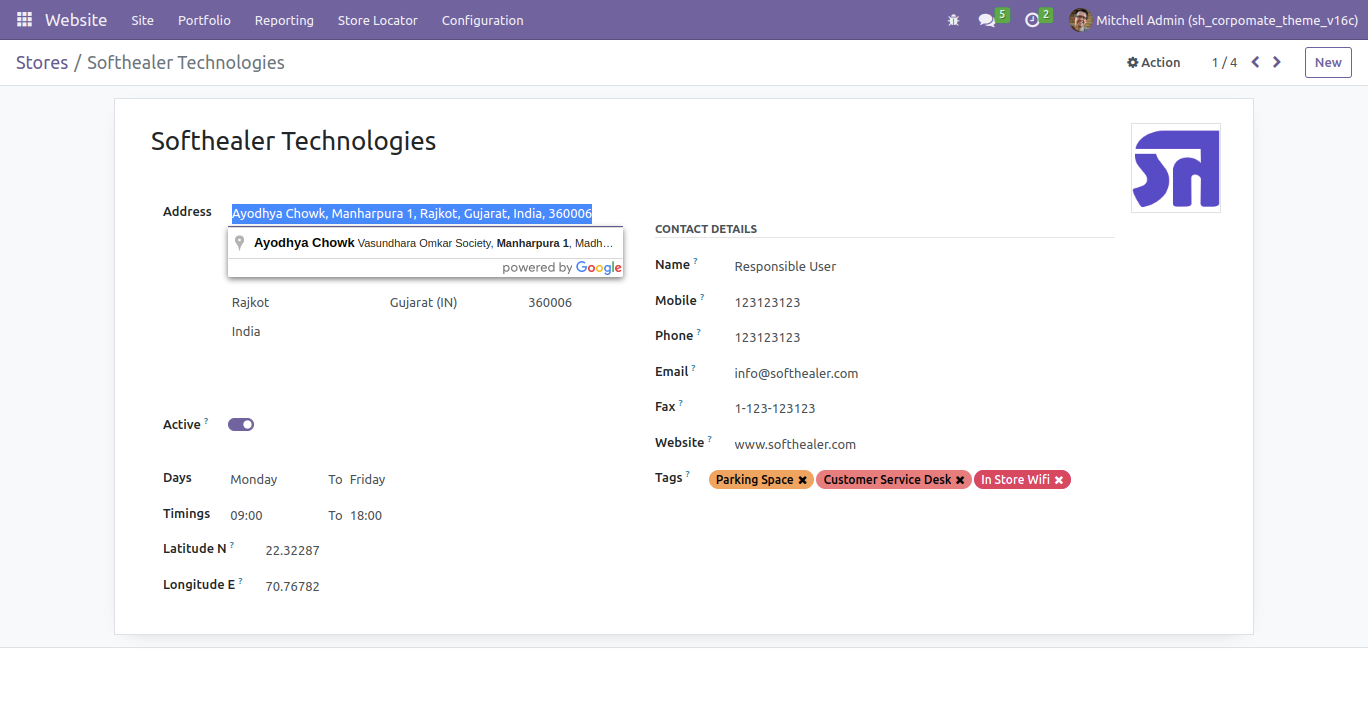The image size is (1368, 710).
Task: Show help tooltip for Website field
Action: (x=710, y=439)
